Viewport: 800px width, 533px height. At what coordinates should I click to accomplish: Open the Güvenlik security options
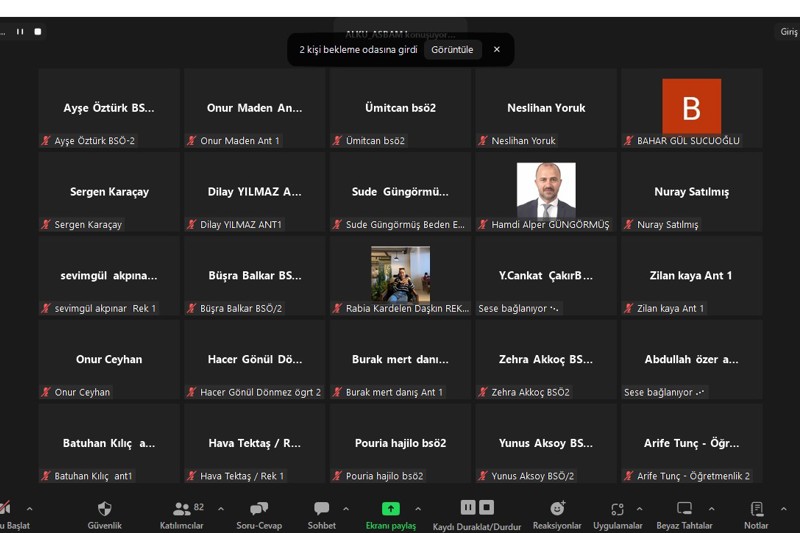click(104, 514)
